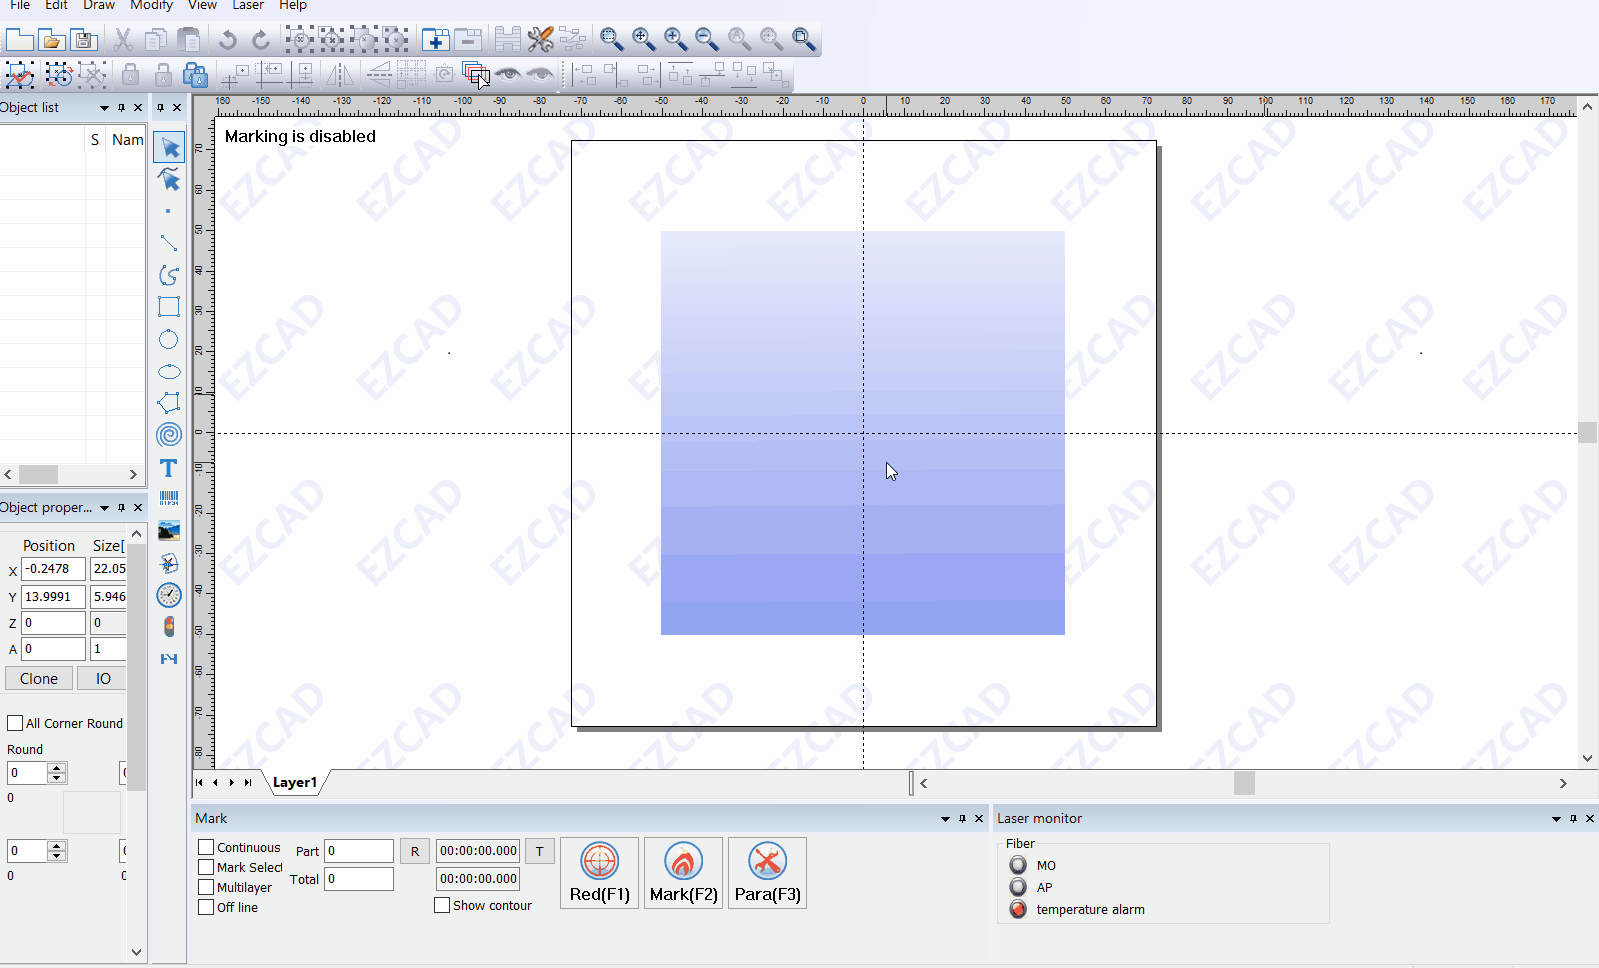Open the File menu
The width and height of the screenshot is (1599, 968).
click(x=20, y=5)
